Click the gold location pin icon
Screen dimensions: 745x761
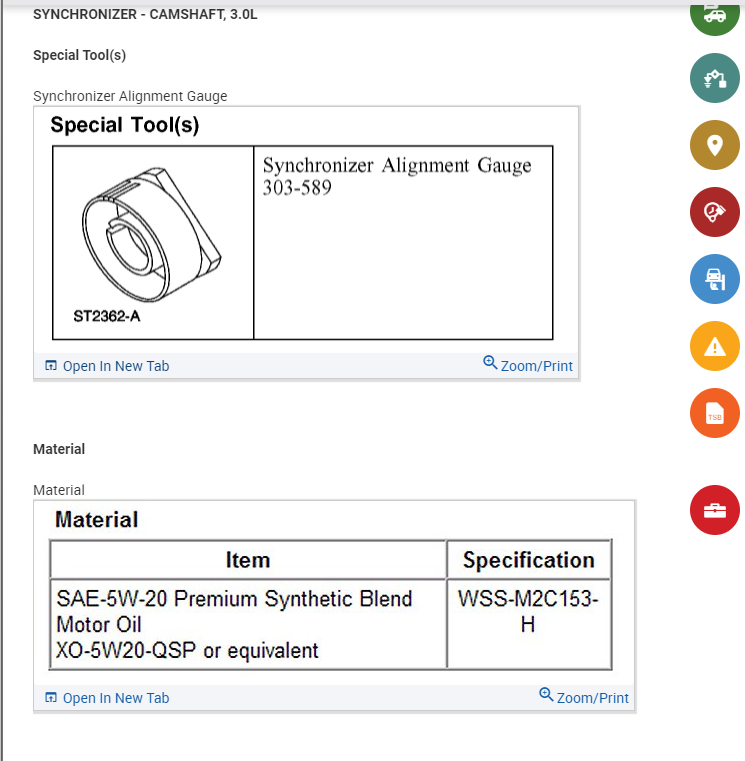click(714, 145)
